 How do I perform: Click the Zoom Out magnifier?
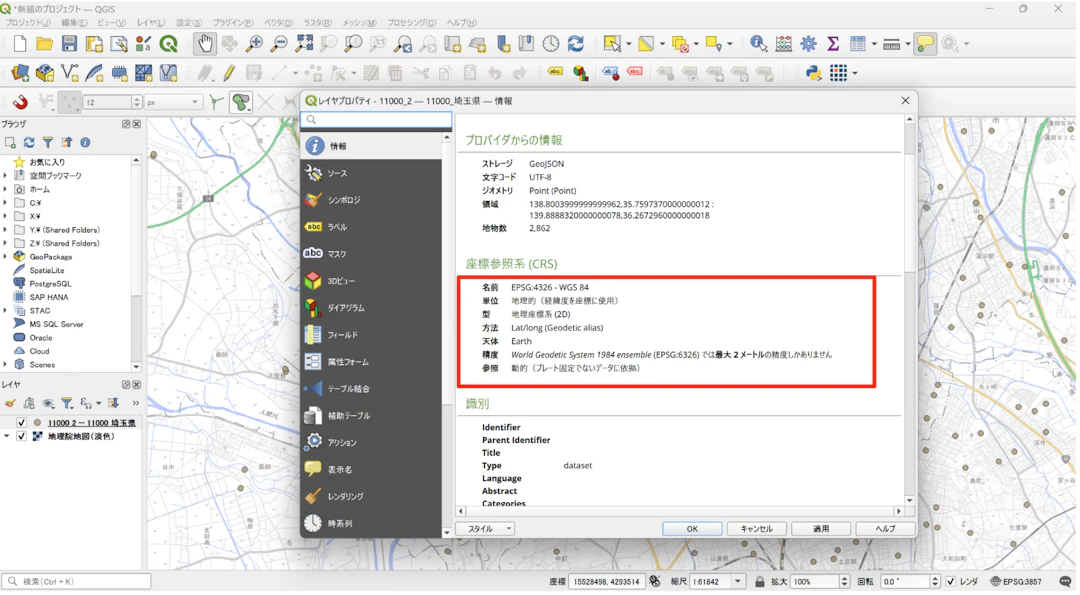pos(279,44)
